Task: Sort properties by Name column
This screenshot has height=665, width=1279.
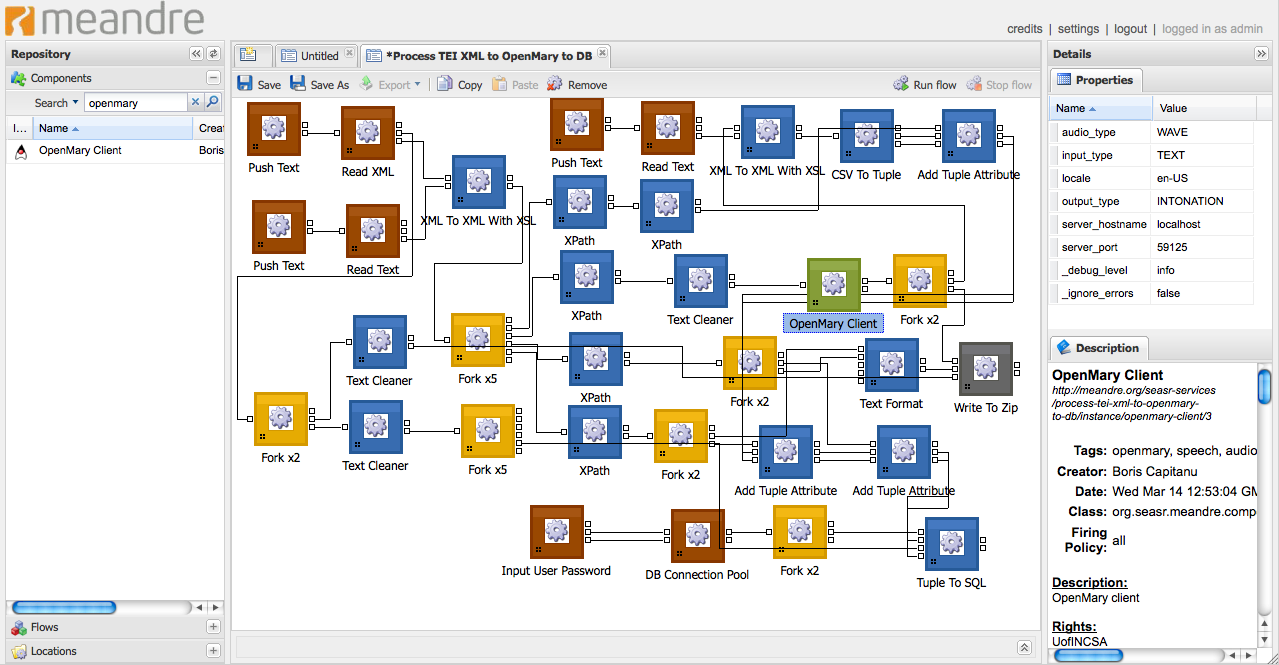Action: pos(1101,108)
